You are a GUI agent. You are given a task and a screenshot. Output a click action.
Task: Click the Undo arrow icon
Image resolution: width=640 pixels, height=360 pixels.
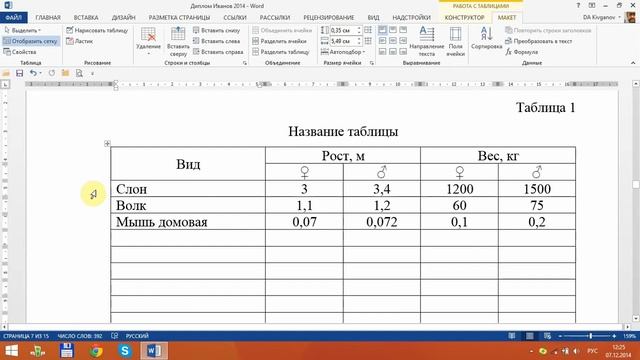click(x=33, y=73)
